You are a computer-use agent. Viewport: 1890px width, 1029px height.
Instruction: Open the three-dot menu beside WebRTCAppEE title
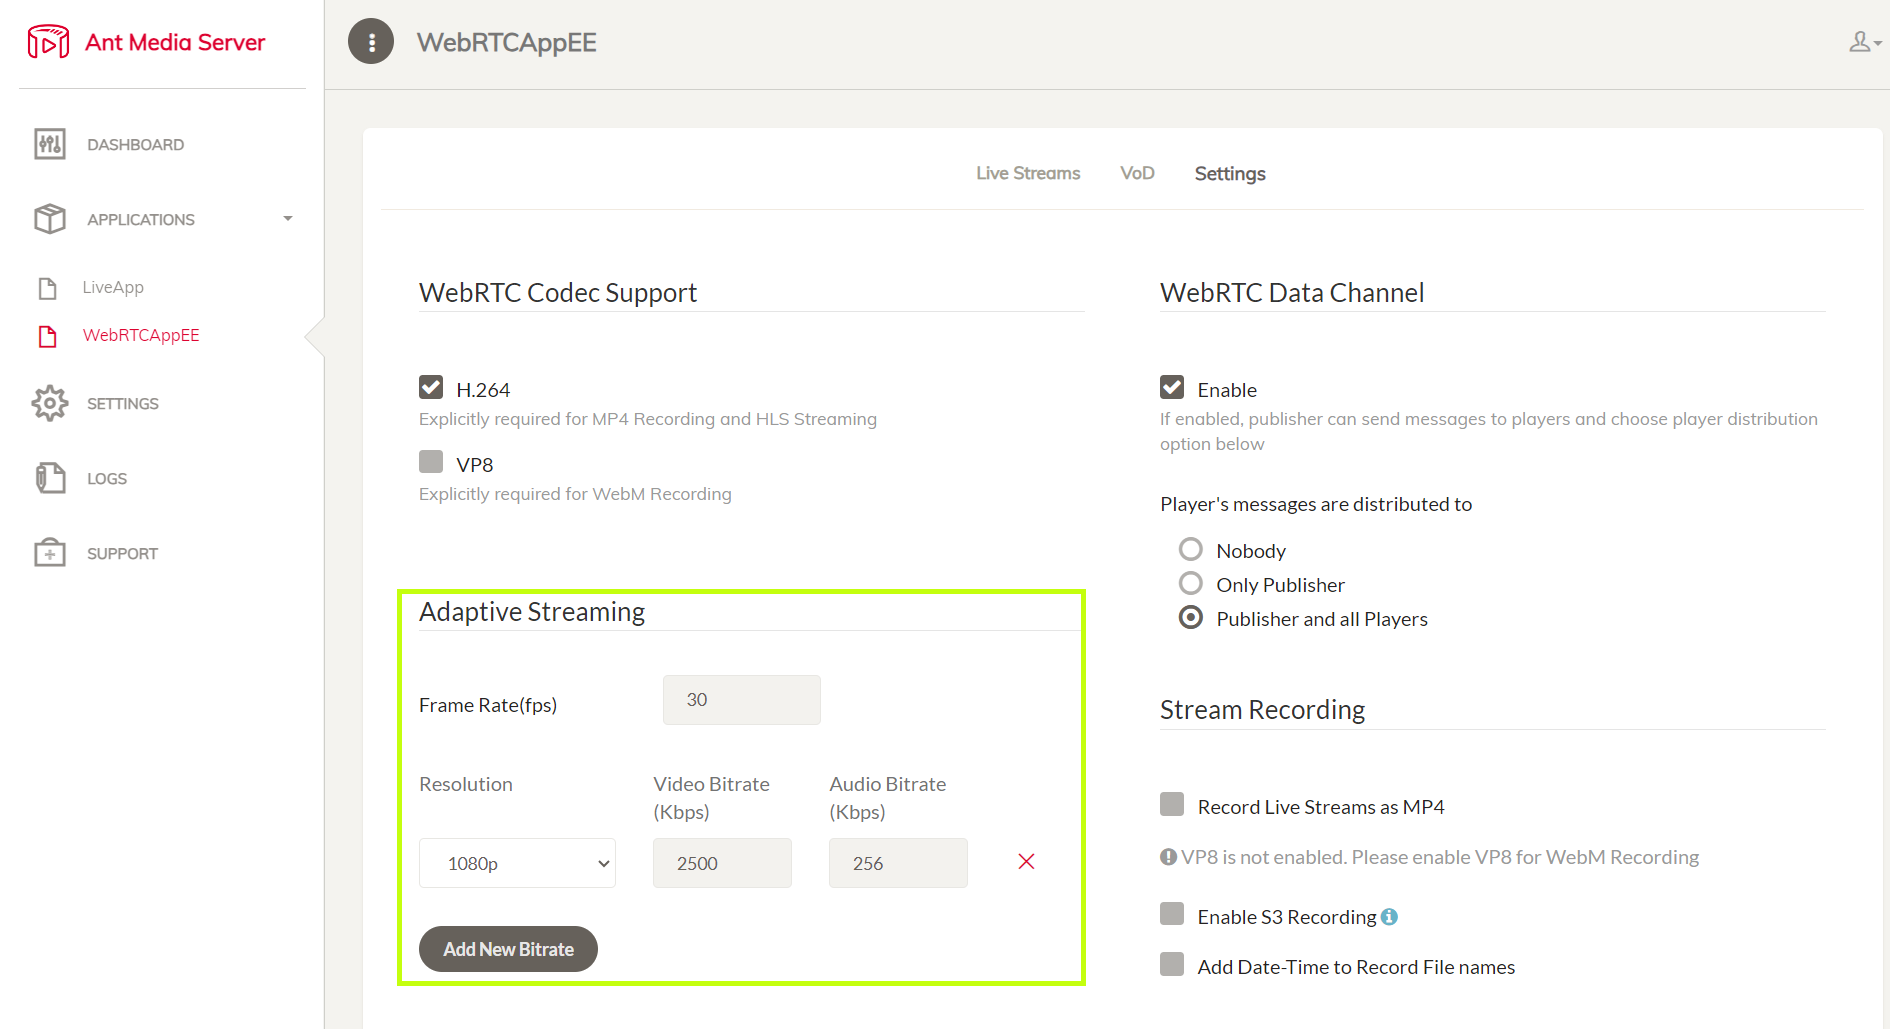[x=371, y=42]
